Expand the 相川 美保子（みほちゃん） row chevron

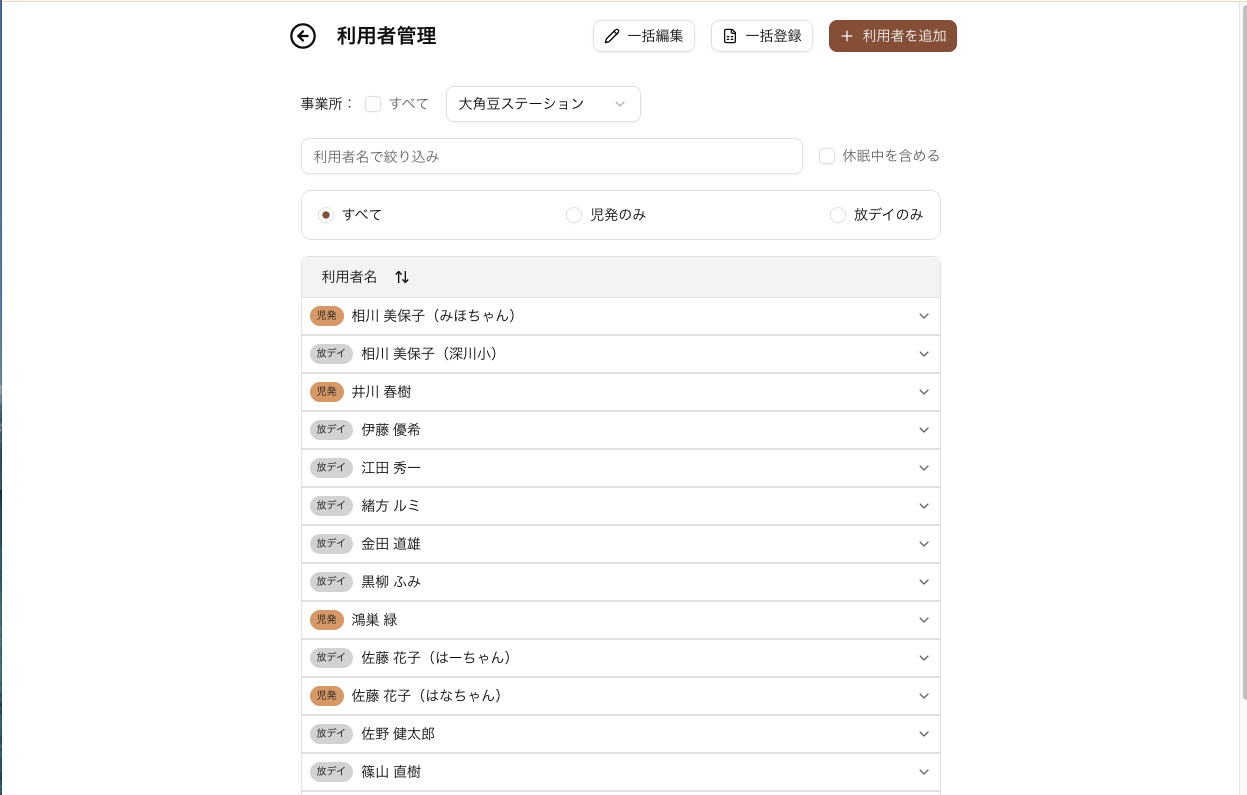point(924,316)
